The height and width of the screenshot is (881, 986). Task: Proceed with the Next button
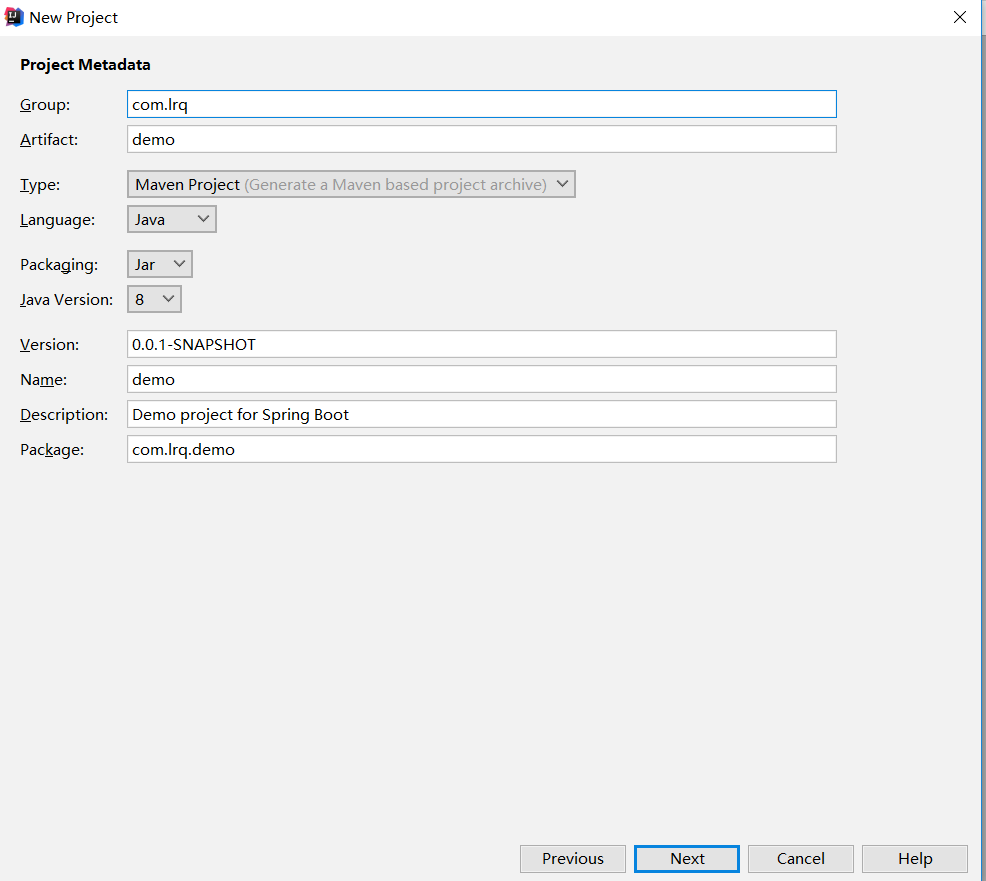[687, 859]
